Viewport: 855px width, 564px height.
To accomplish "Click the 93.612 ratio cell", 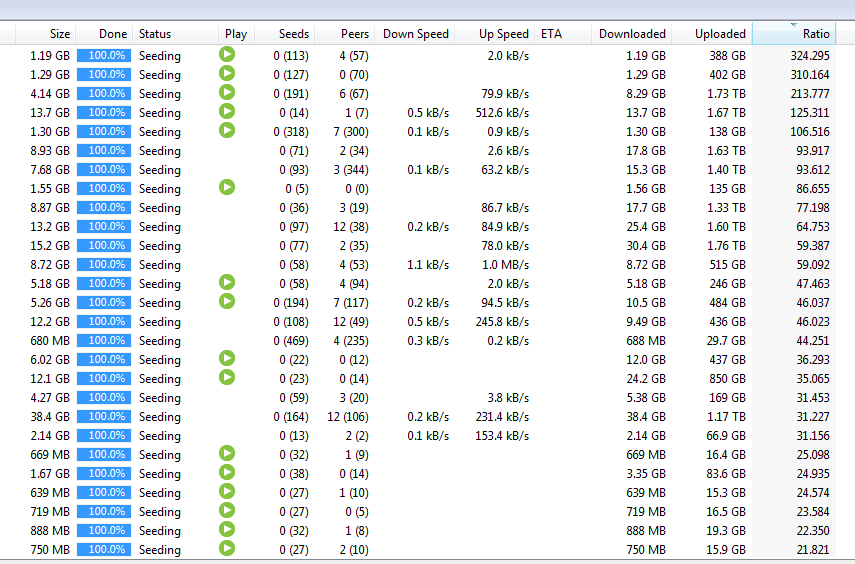I will pos(812,170).
